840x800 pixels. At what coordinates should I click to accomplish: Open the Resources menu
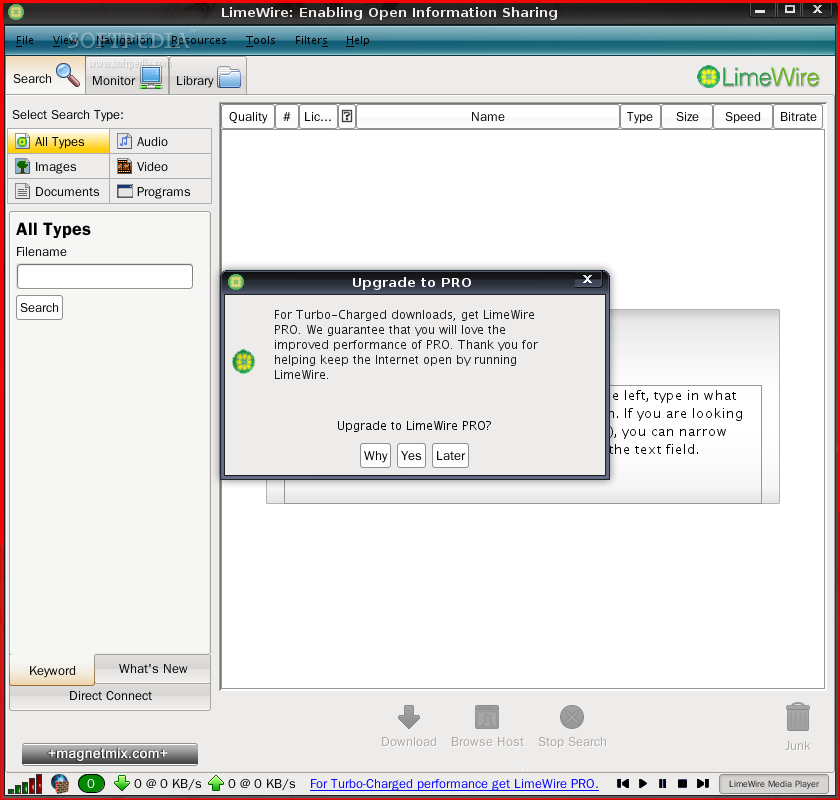point(198,40)
